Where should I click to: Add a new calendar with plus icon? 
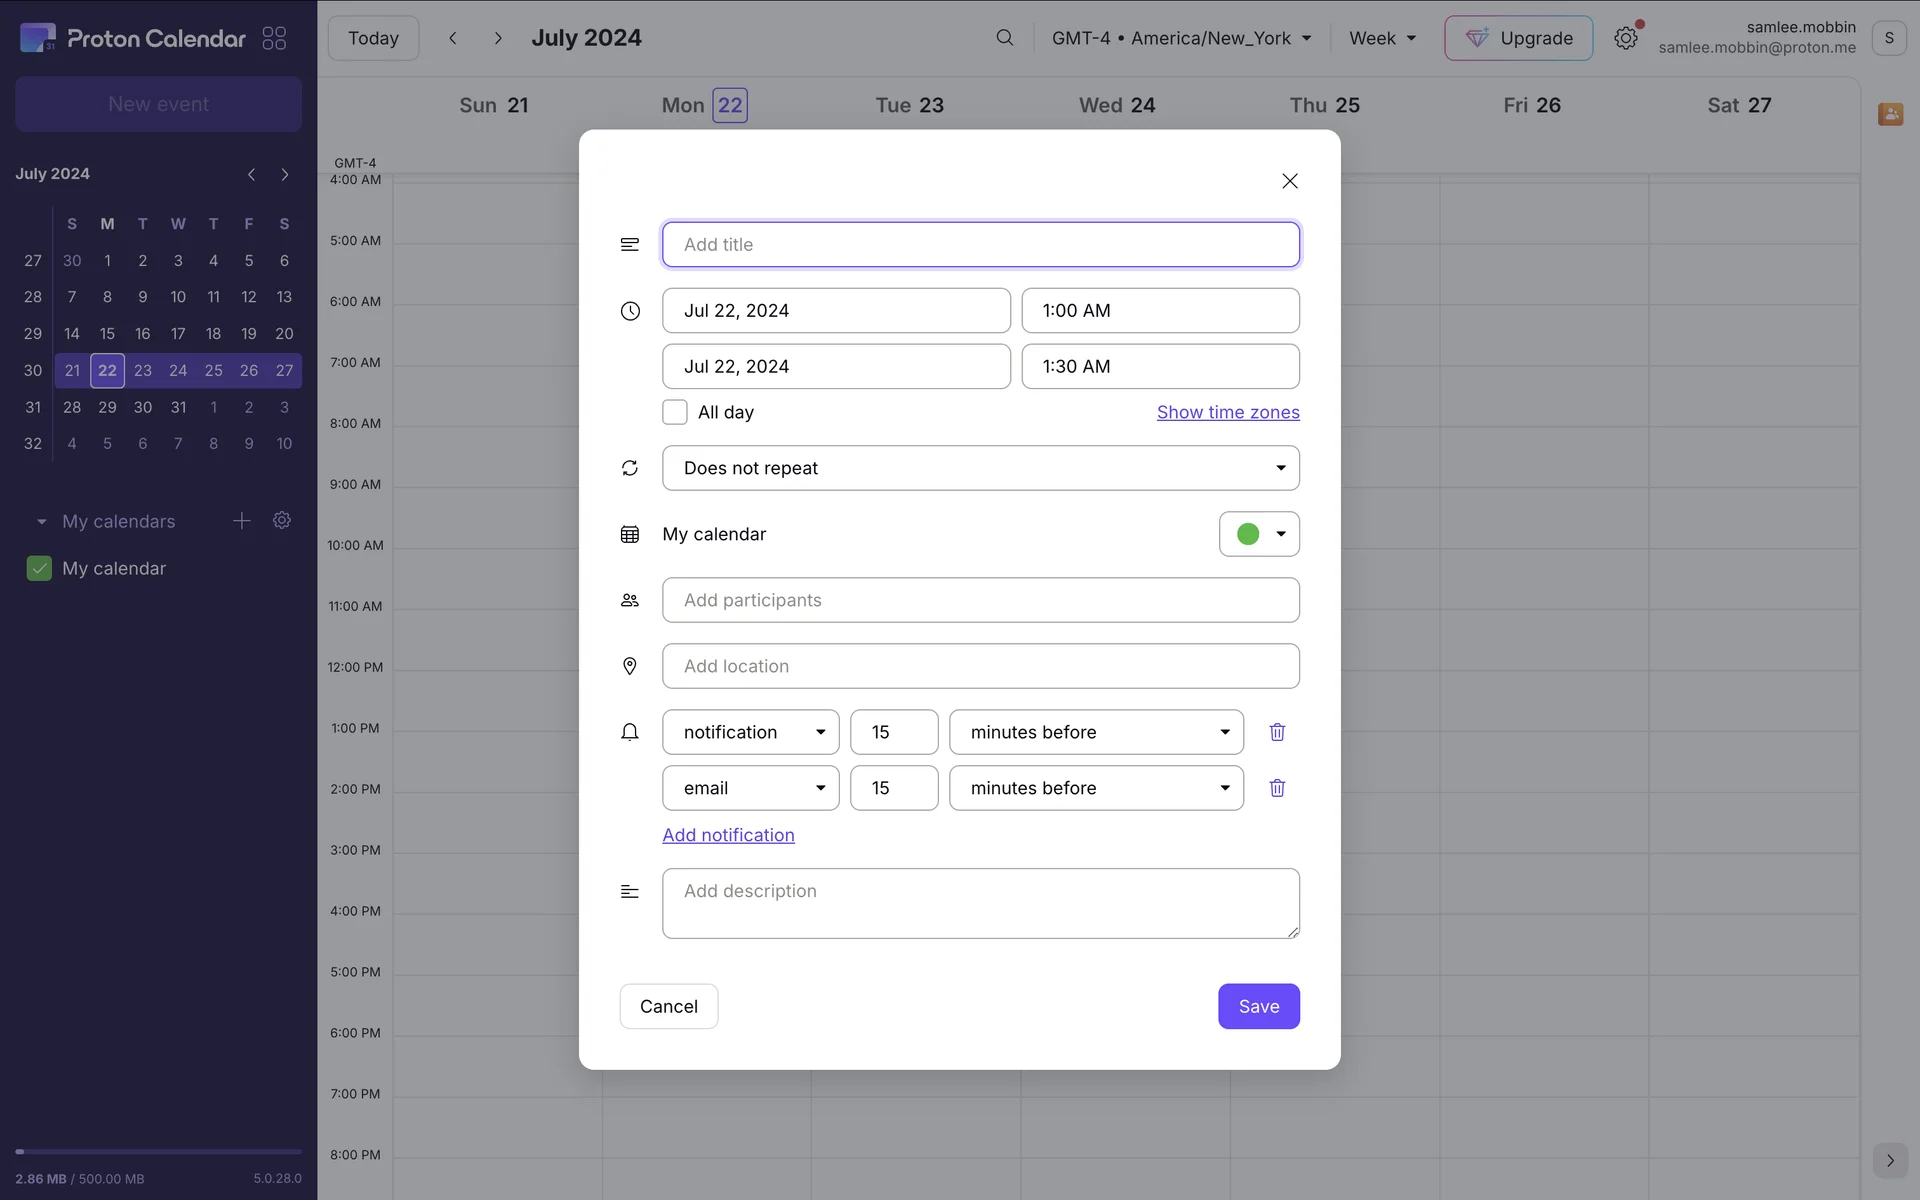point(241,520)
